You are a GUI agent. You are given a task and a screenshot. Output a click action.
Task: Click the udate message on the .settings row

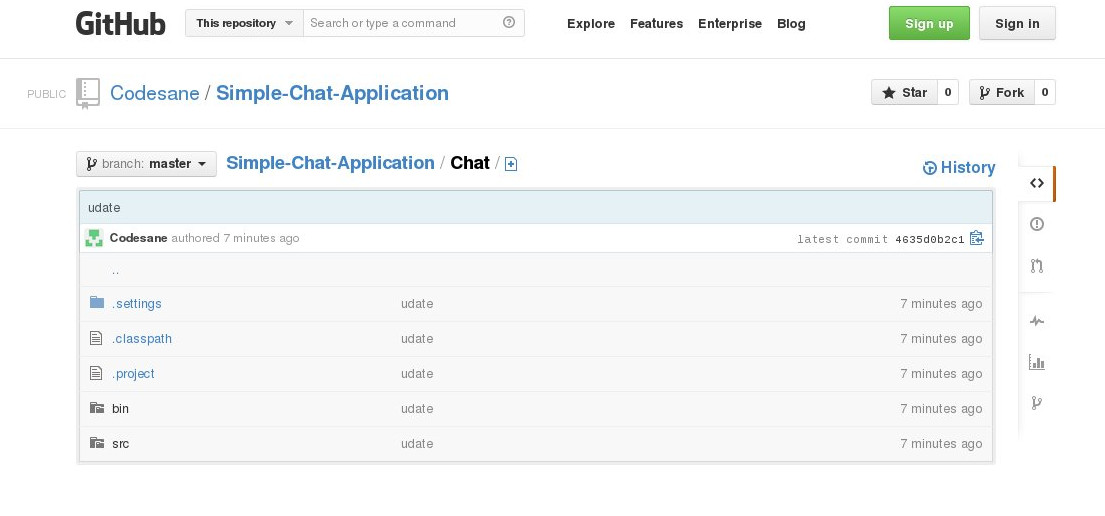417,304
